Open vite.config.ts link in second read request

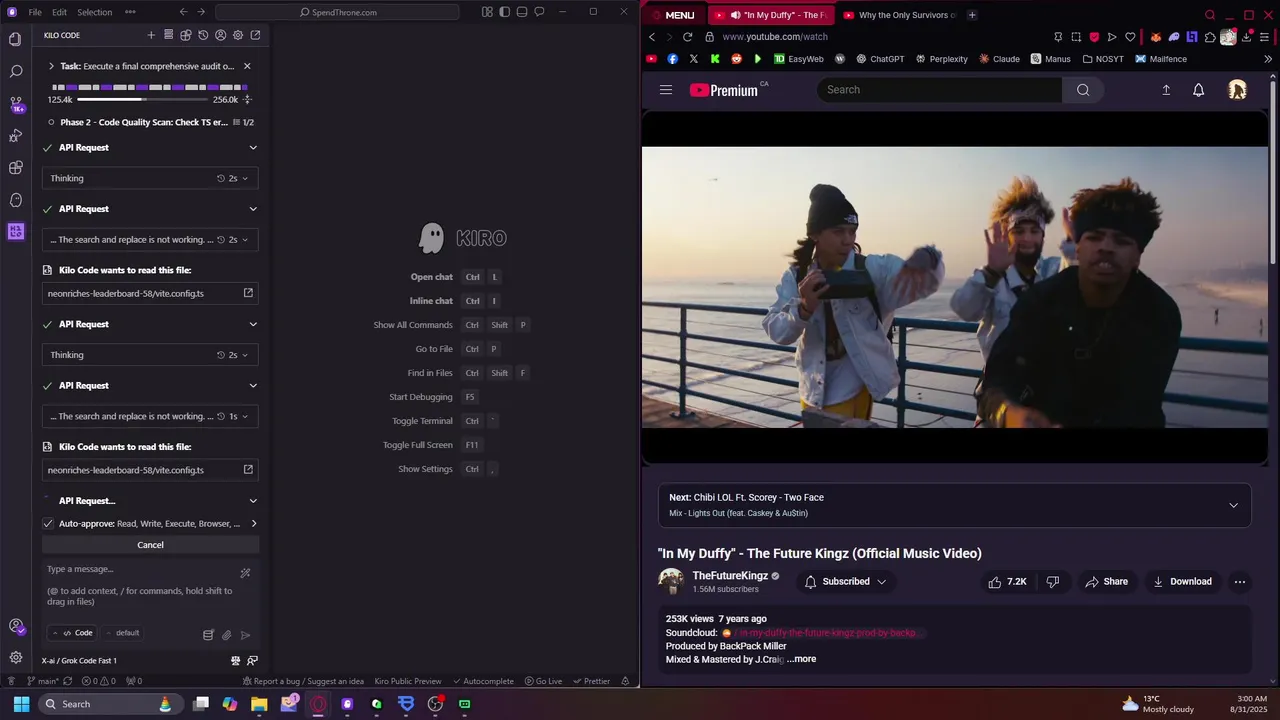150,470
